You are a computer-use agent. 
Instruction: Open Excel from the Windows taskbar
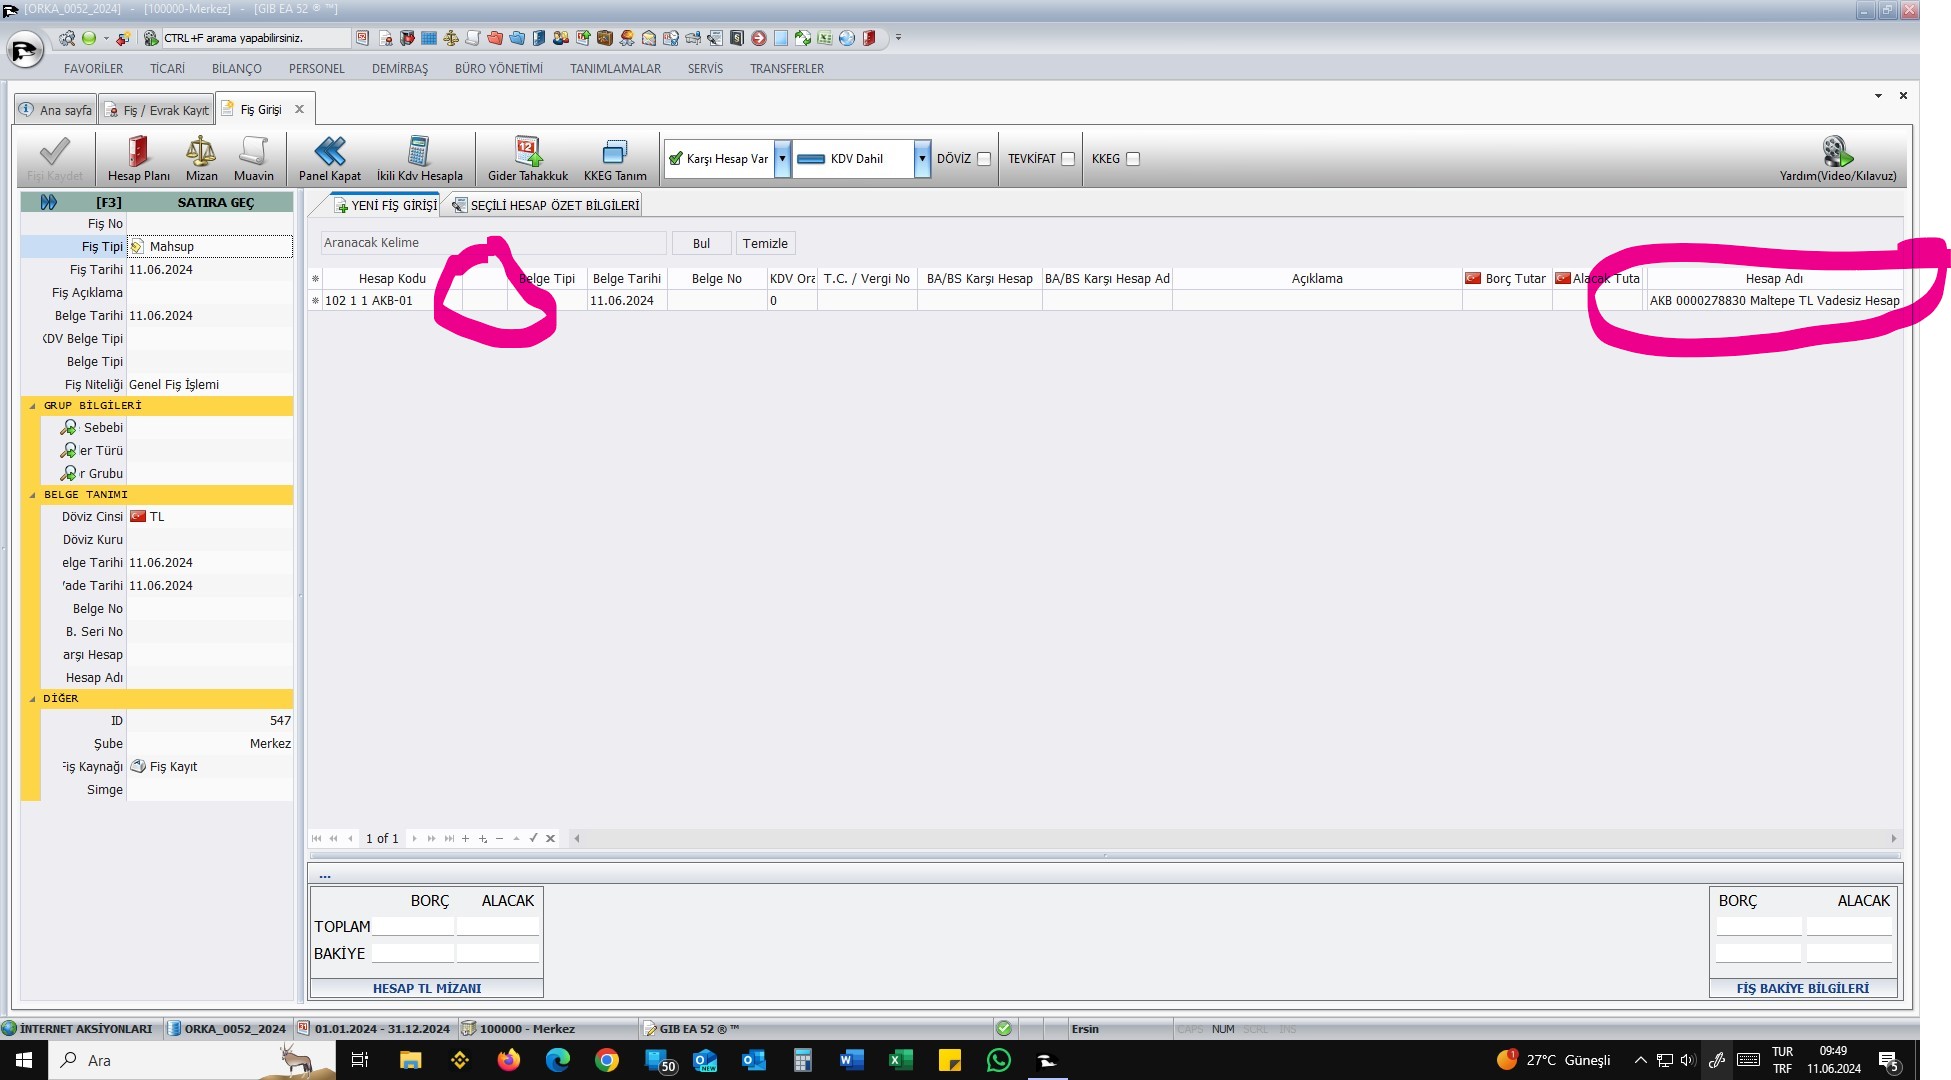899,1060
